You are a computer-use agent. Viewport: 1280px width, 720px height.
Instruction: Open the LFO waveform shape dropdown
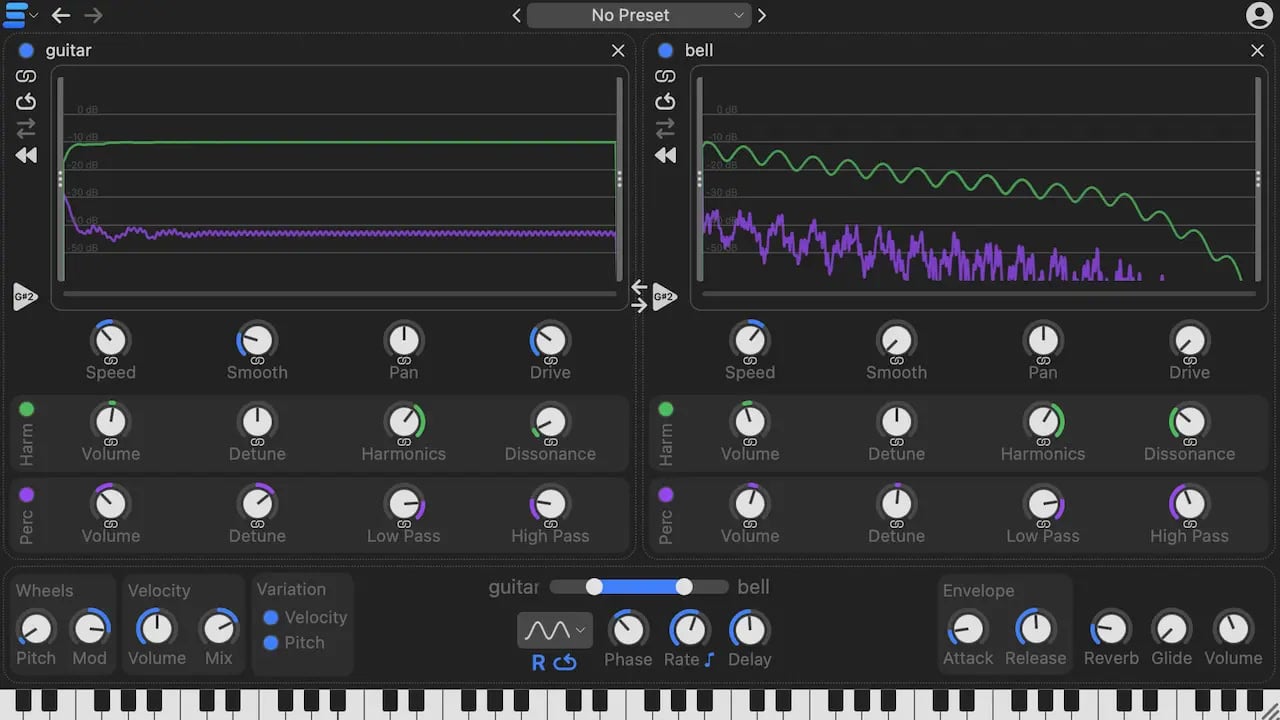coord(554,630)
